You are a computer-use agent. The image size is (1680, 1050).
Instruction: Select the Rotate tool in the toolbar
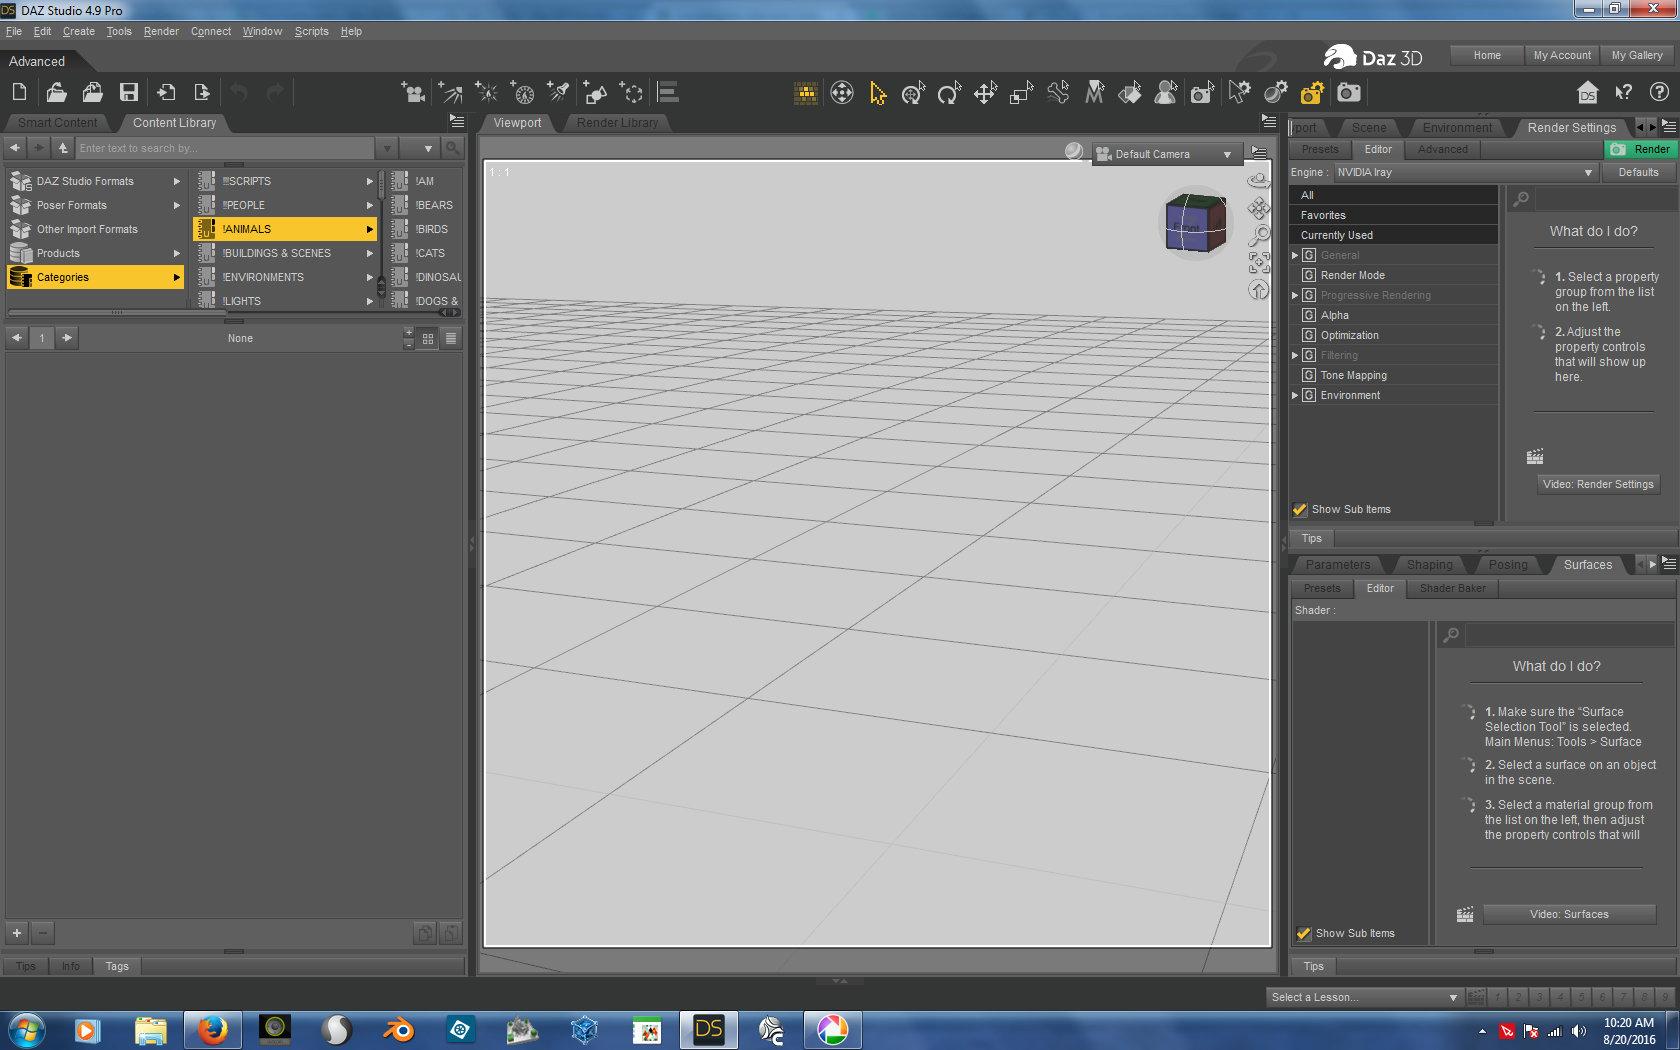click(948, 93)
